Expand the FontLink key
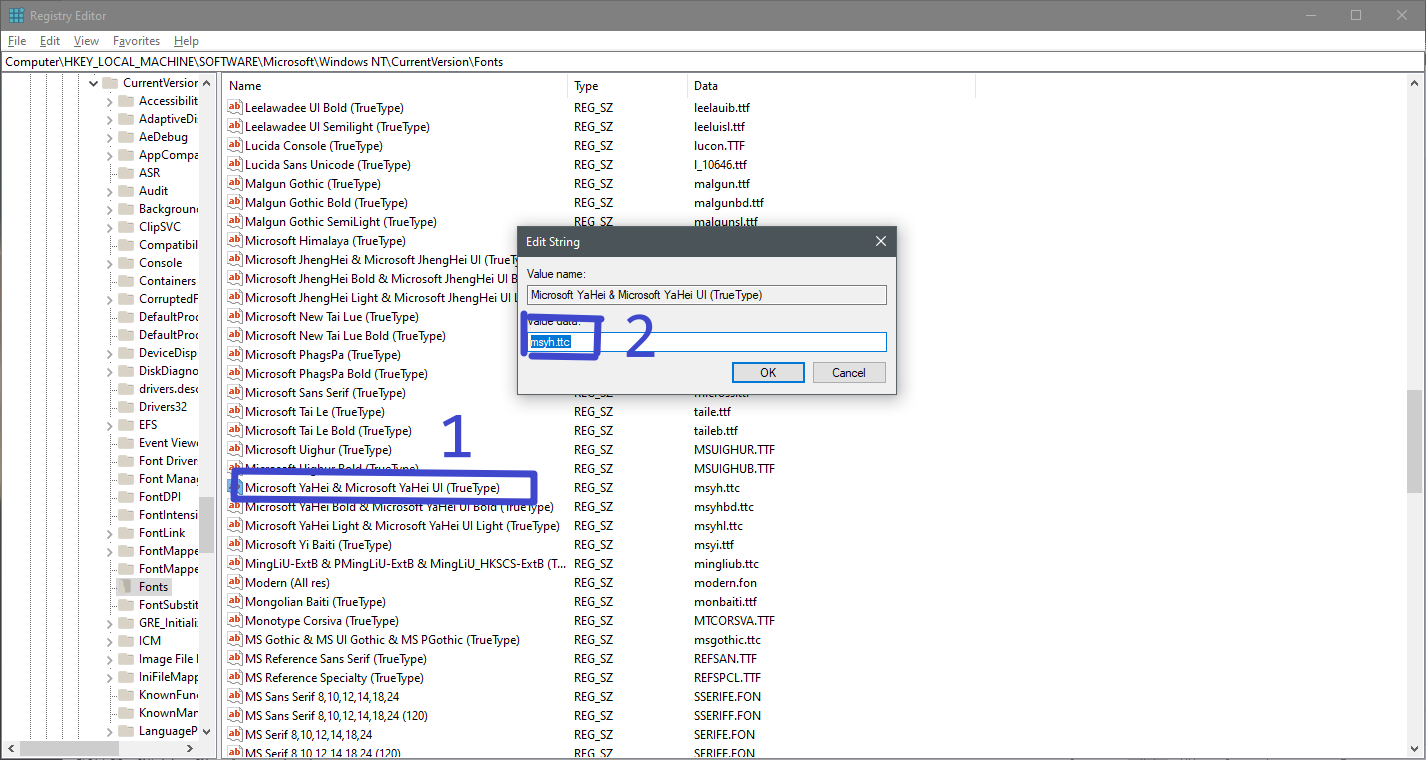Screen dimensions: 1426x760 click(110, 533)
